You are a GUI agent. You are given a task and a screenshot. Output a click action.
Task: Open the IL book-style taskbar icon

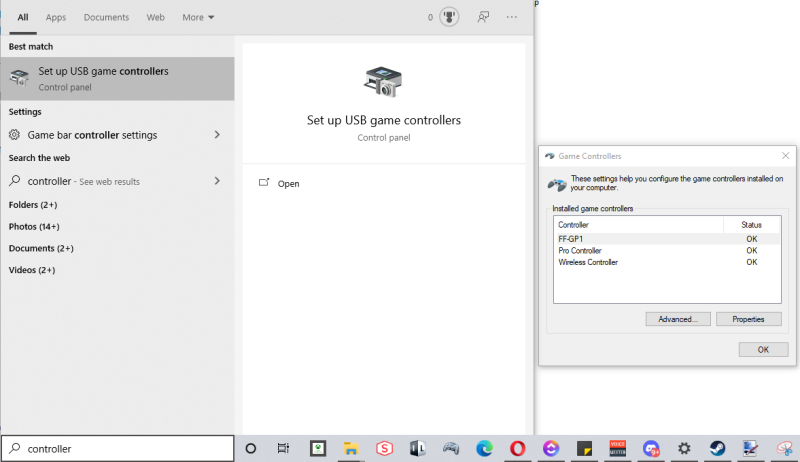(417, 448)
